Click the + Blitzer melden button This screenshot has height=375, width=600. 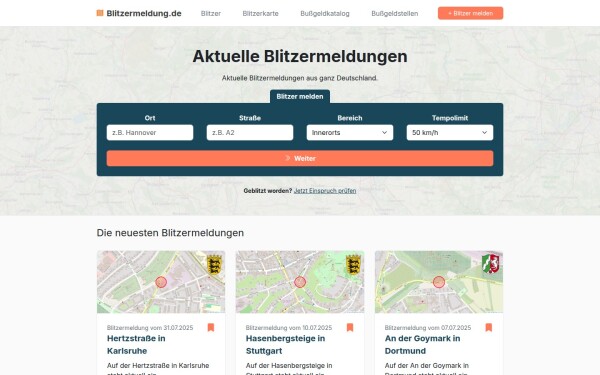pyautogui.click(x=471, y=13)
